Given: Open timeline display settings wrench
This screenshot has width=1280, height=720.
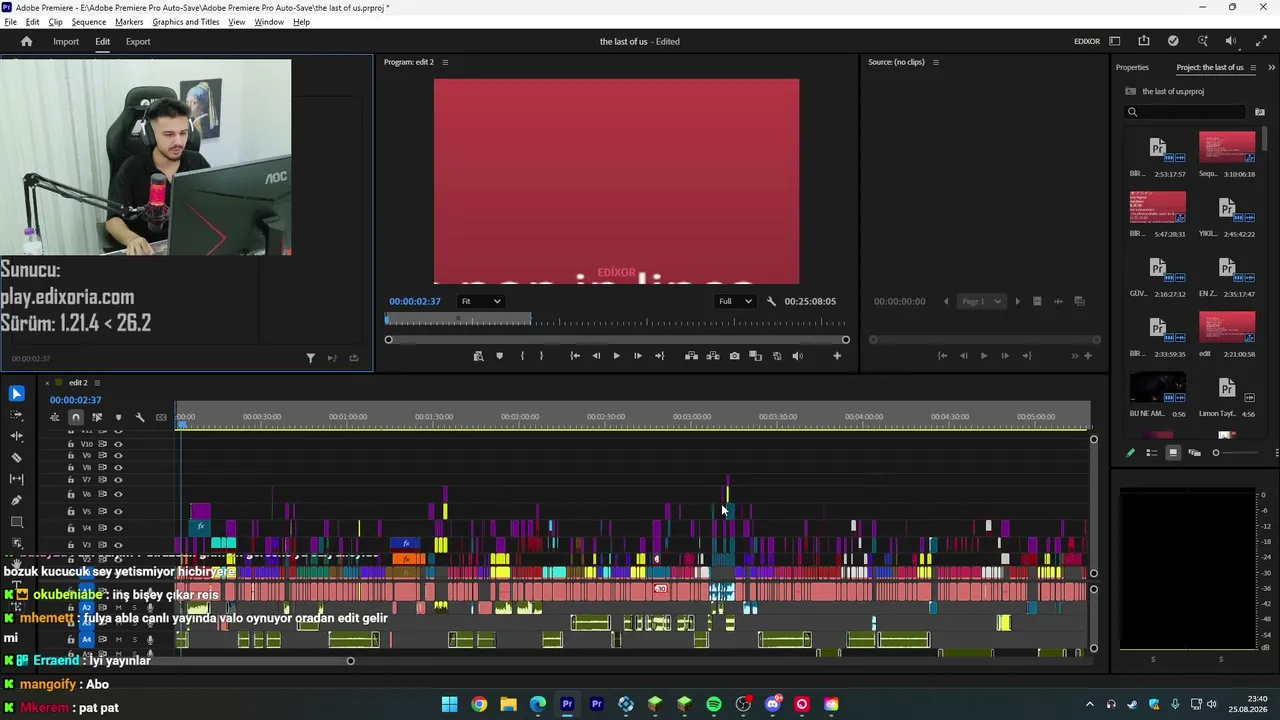Looking at the screenshot, I should click(140, 417).
